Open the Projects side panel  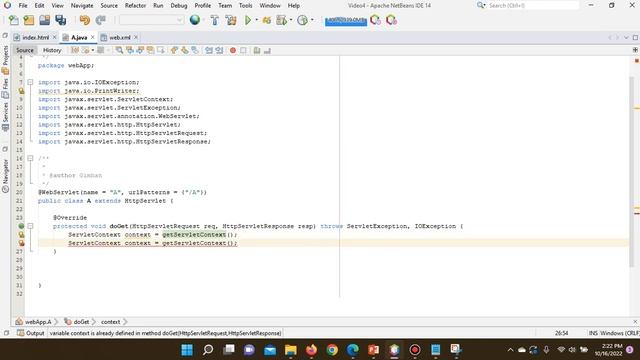click(5, 59)
